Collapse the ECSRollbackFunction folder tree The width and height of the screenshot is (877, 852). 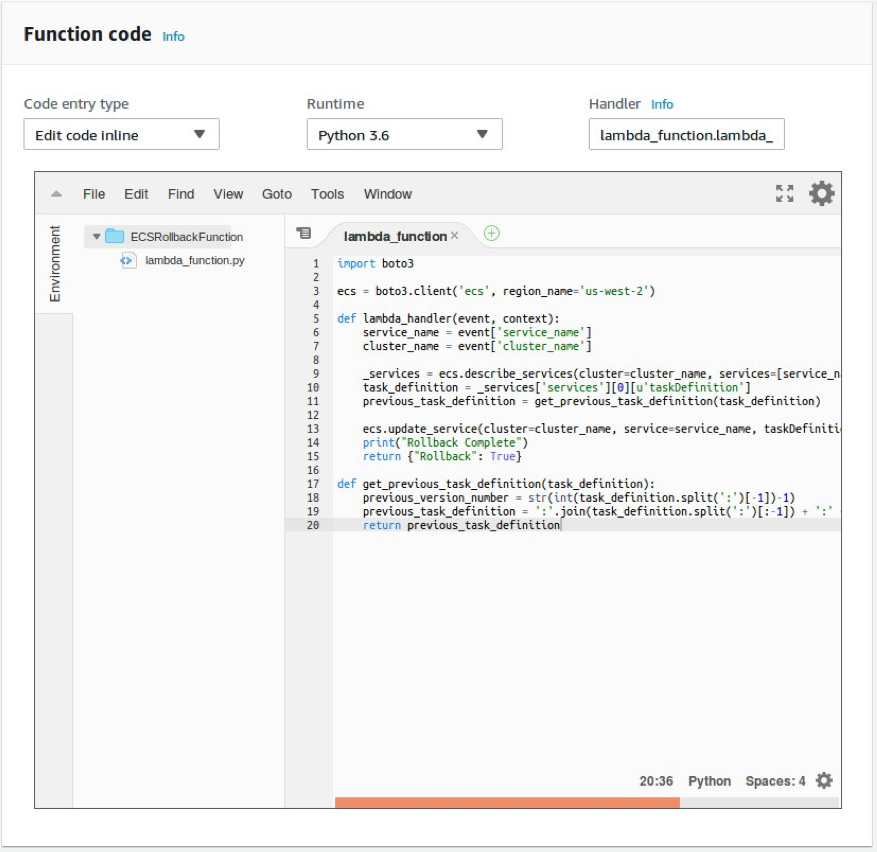click(96, 237)
